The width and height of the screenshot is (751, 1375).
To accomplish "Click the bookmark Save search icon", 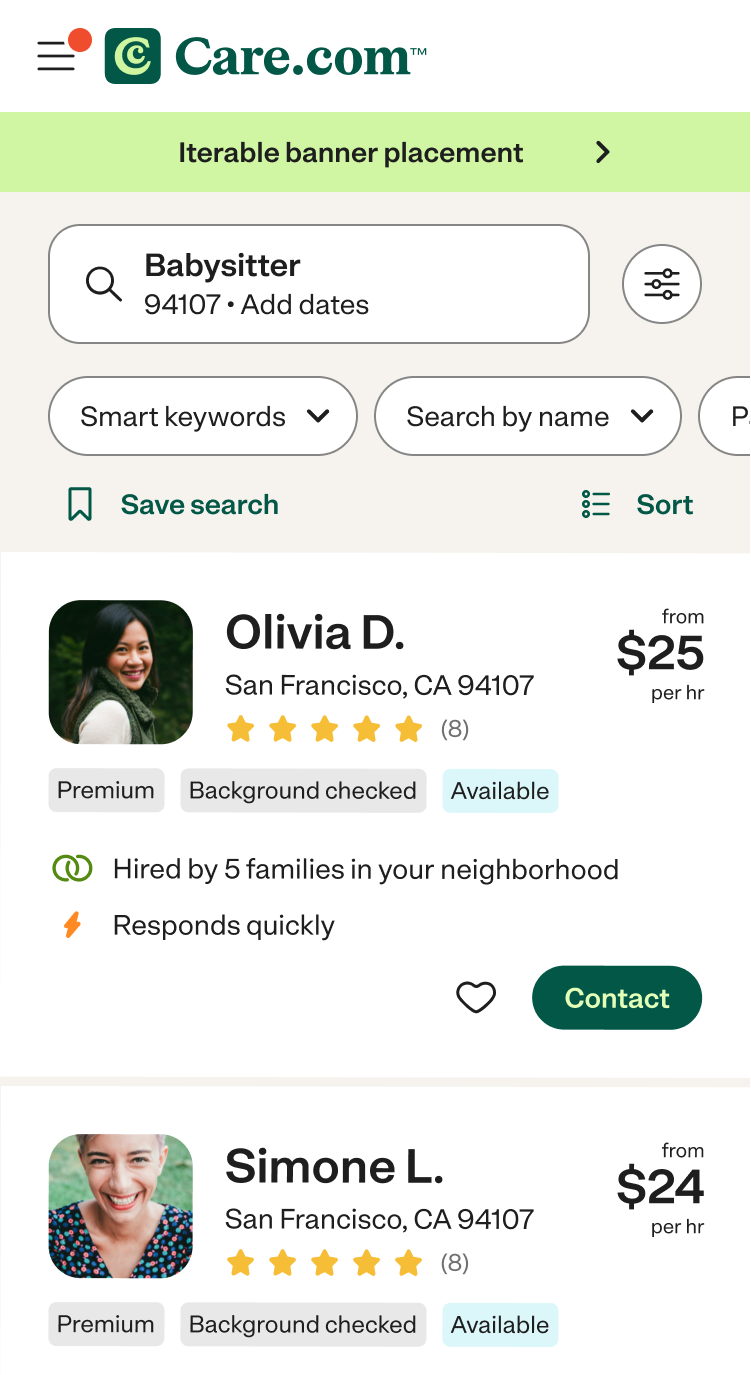I will 80,504.
